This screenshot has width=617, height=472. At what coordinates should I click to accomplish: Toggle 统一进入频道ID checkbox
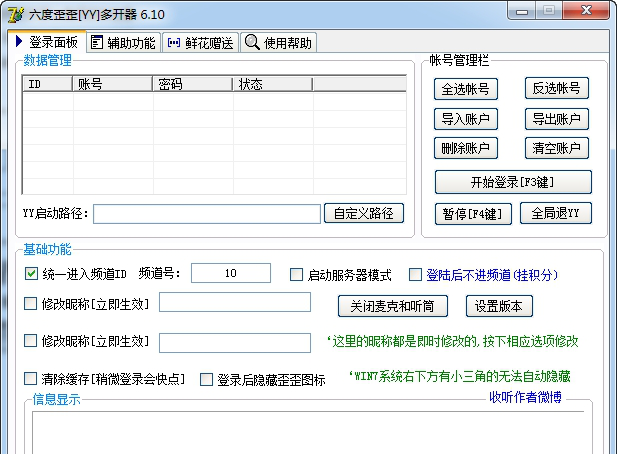click(x=31, y=273)
